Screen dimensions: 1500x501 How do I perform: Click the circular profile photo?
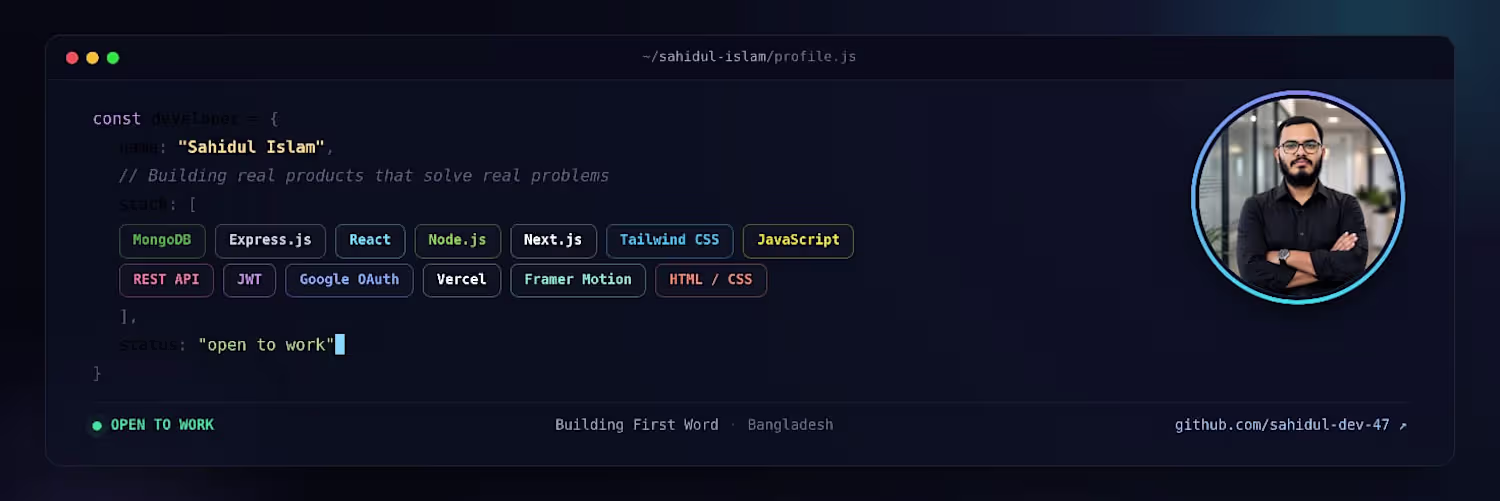click(1298, 197)
